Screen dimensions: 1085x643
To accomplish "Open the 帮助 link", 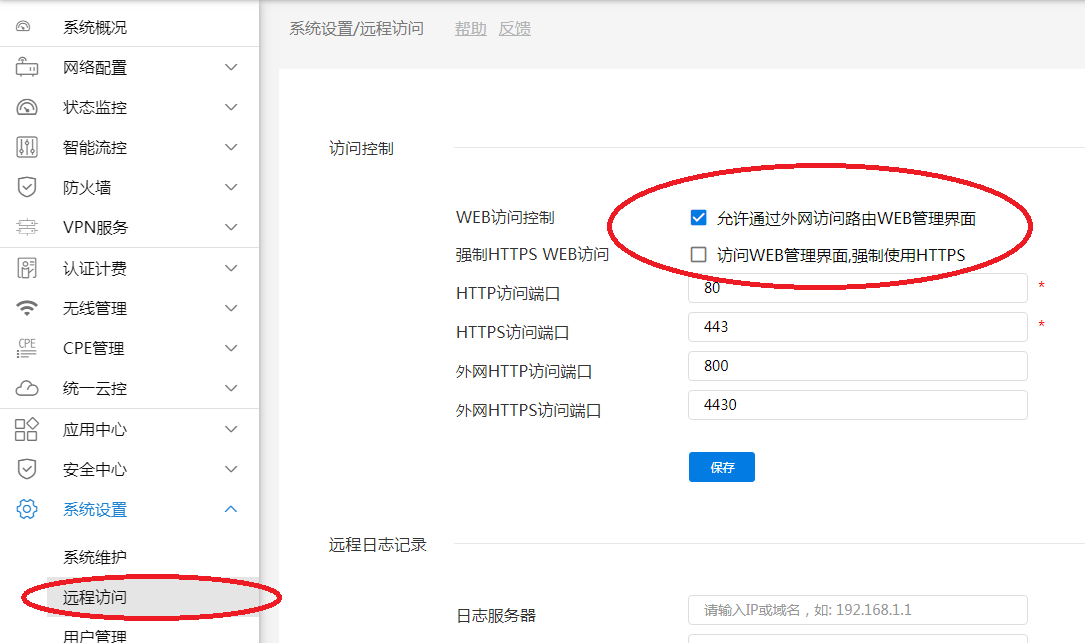I will click(x=470, y=29).
